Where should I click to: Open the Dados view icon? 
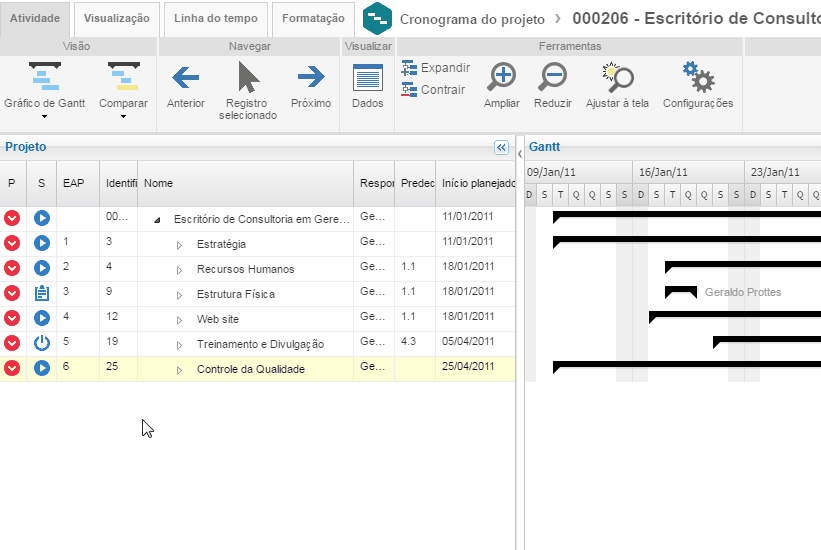368,78
